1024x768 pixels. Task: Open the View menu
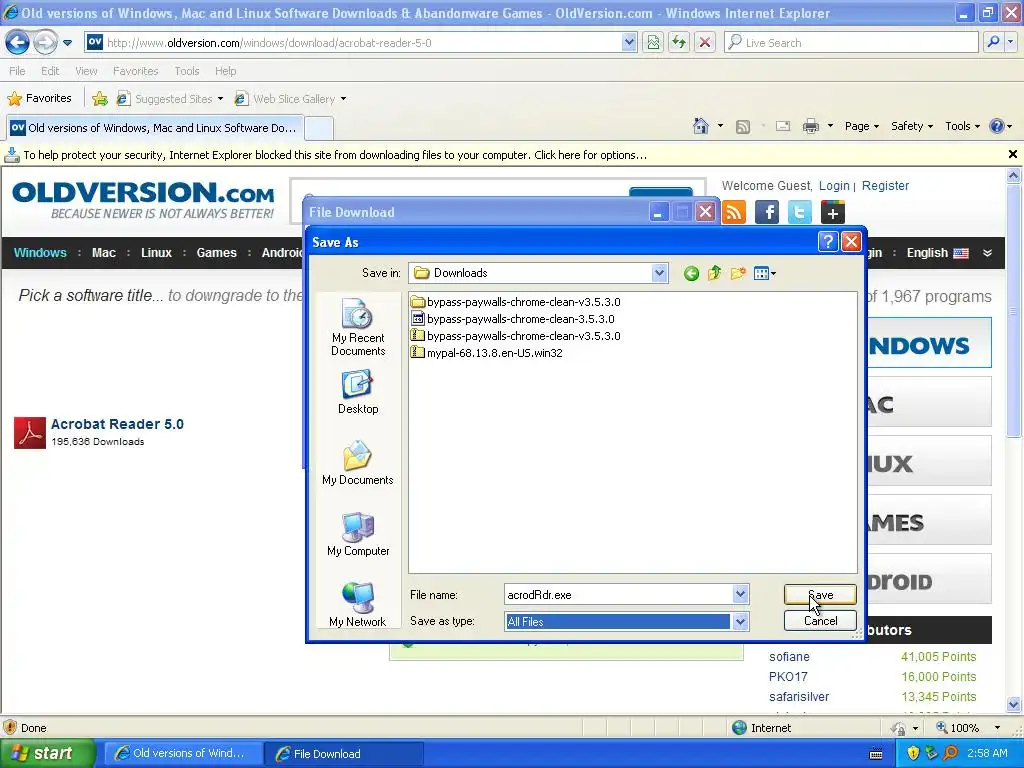86,71
